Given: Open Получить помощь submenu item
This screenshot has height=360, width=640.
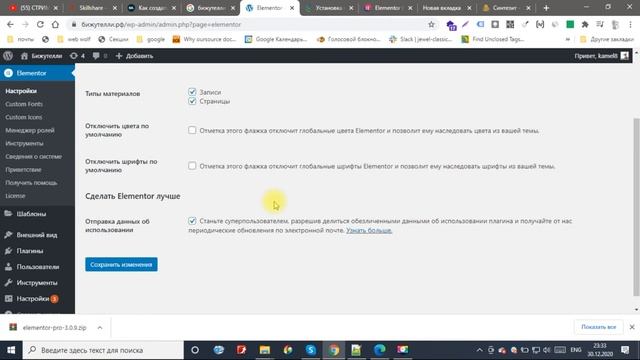Looking at the screenshot, I should point(31,182).
